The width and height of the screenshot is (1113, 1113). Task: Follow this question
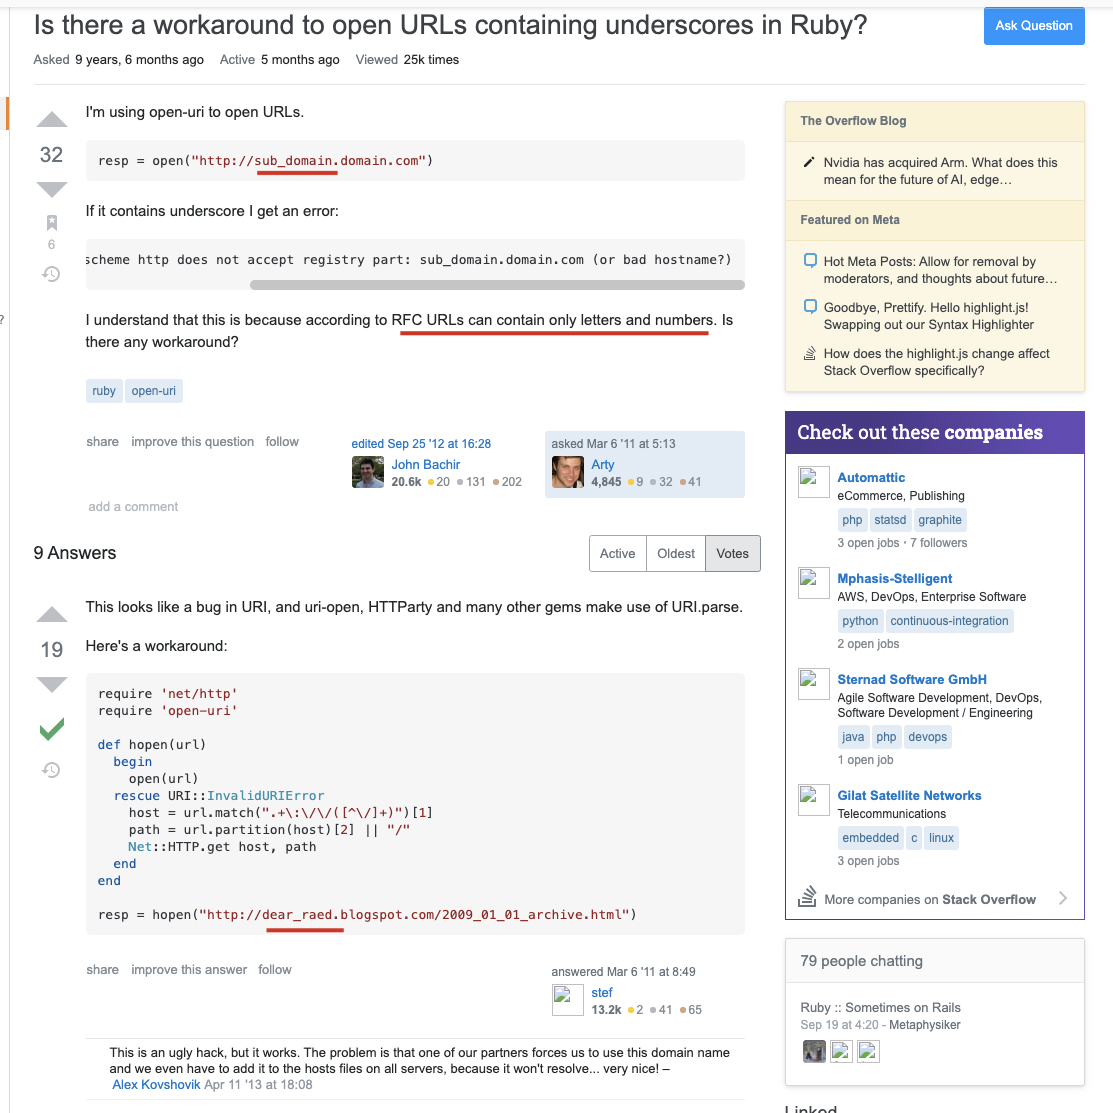(282, 442)
